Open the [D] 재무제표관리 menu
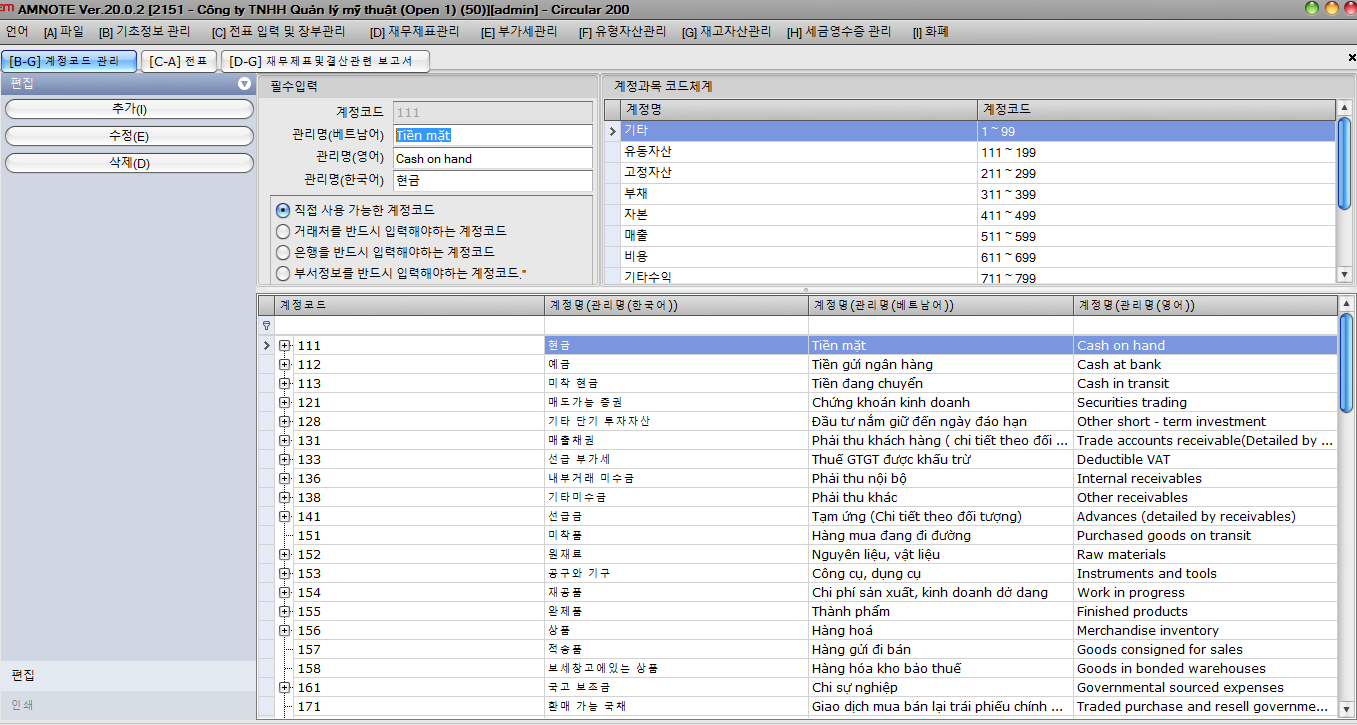 point(414,32)
